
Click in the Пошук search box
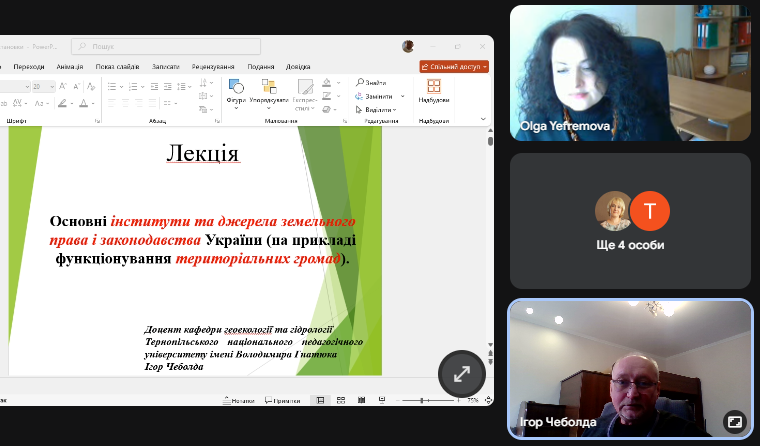click(x=166, y=47)
